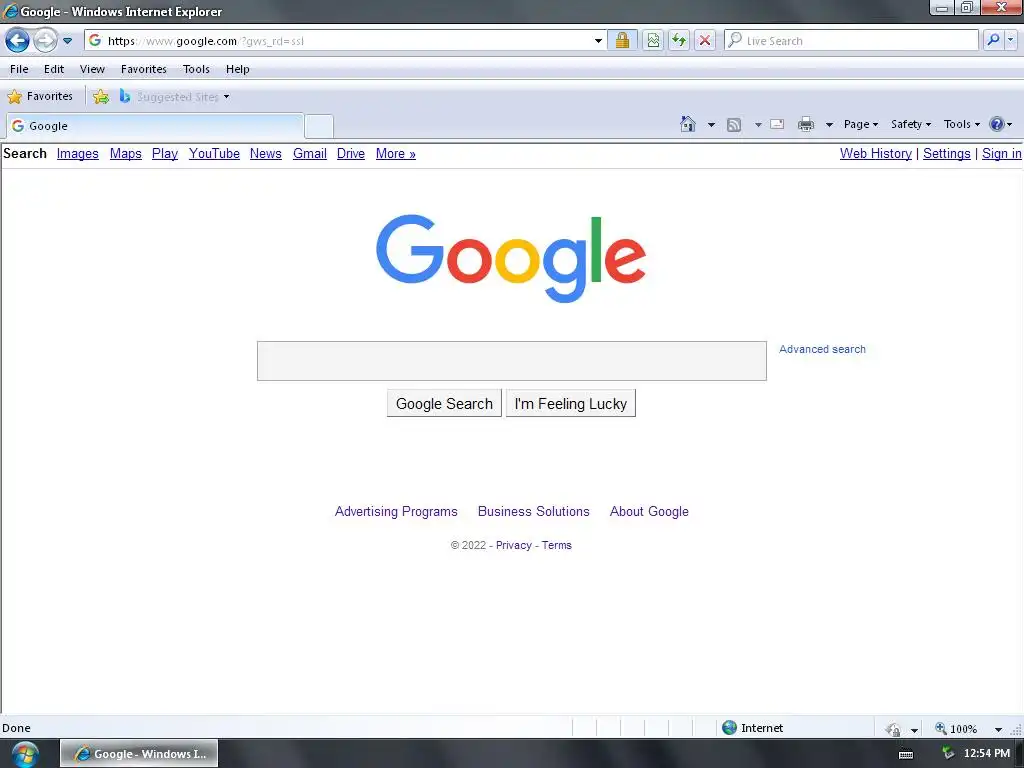Click the Google logo
Image resolution: width=1024 pixels, height=768 pixels.
[511, 259]
